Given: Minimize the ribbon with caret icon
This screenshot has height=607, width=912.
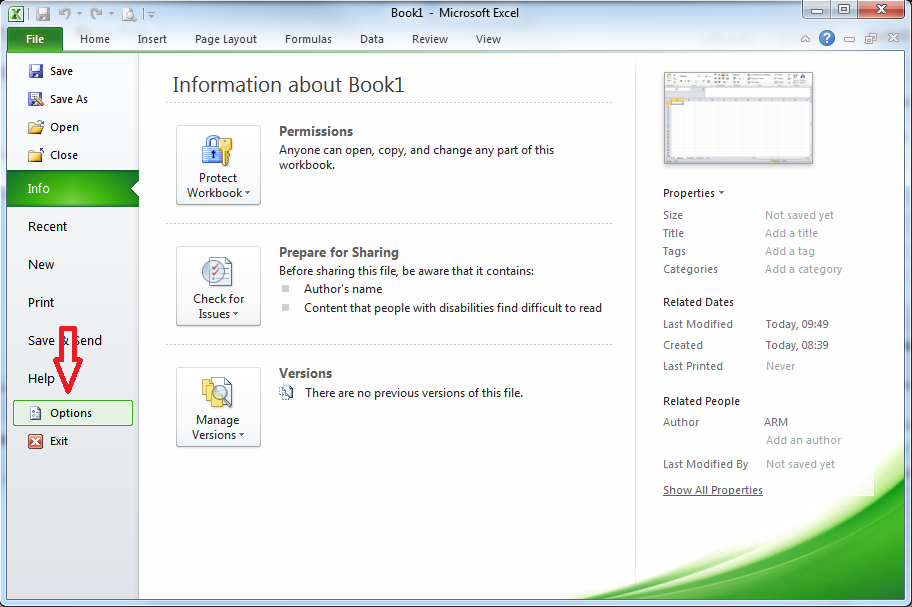Looking at the screenshot, I should (x=806, y=39).
